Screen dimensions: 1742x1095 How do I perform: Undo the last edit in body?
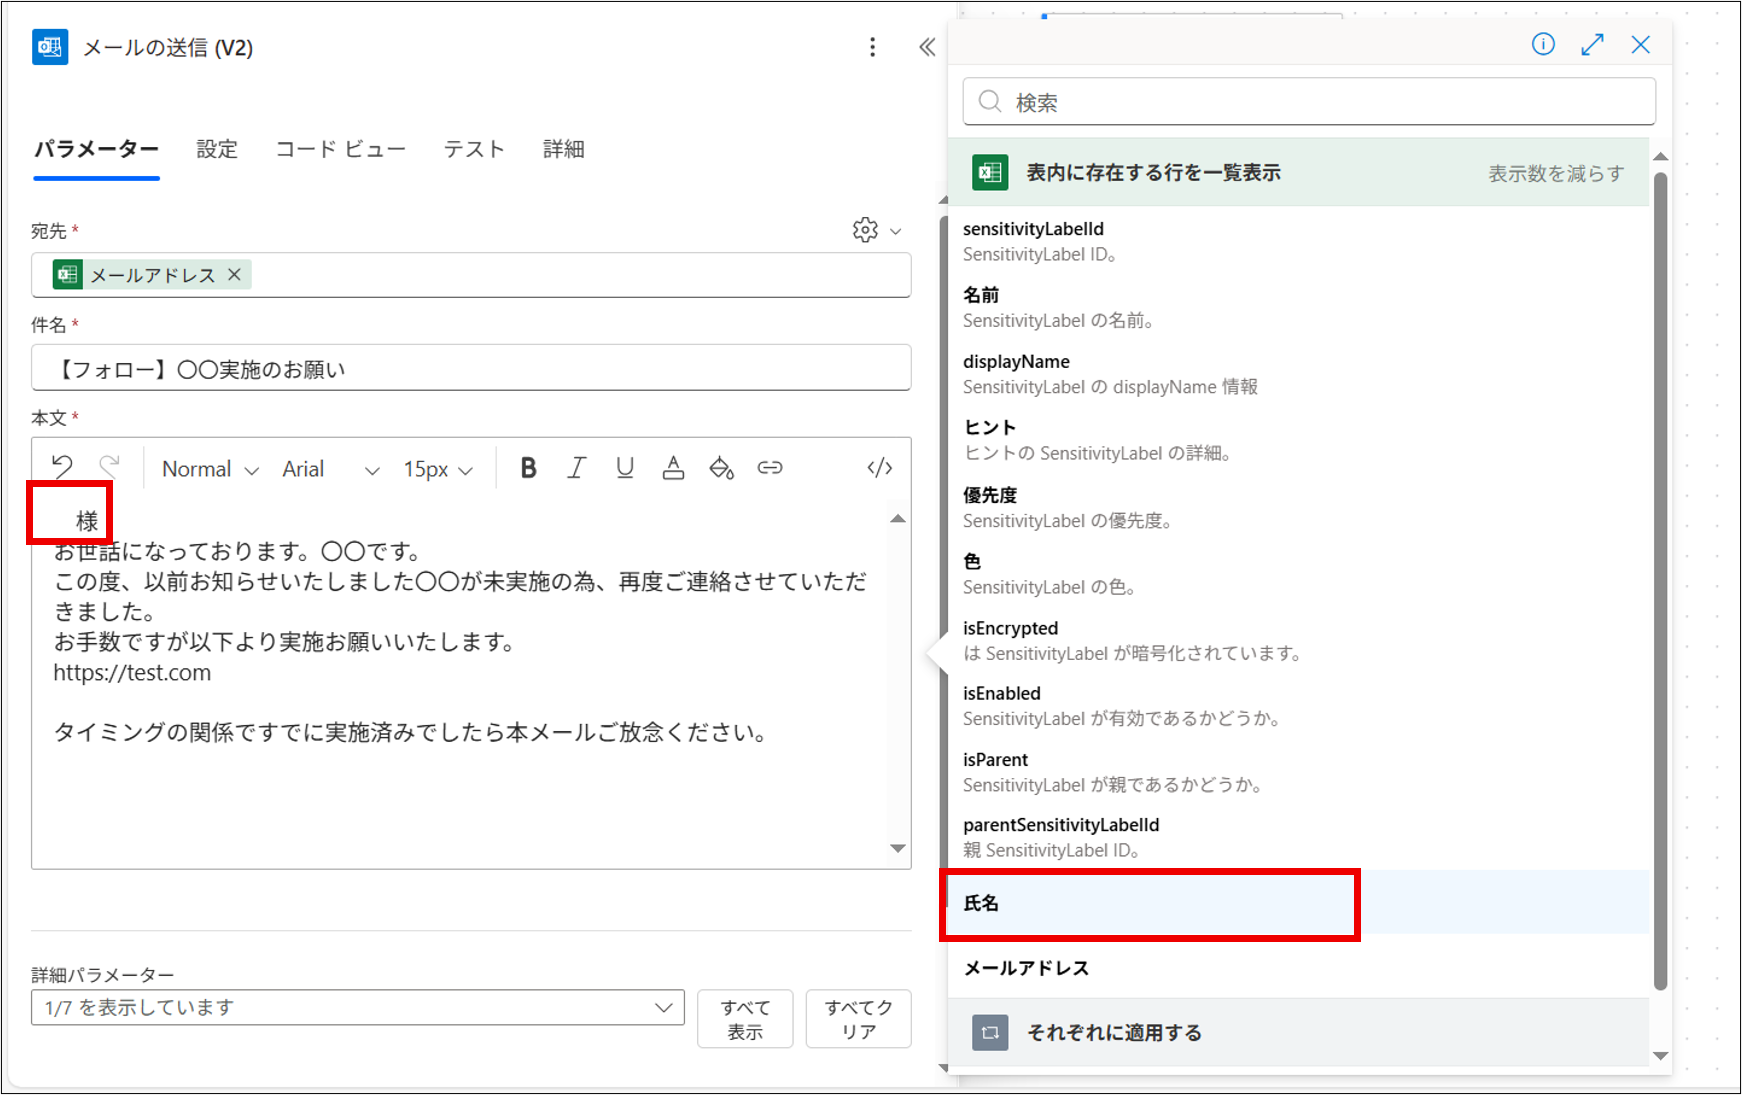pos(62,467)
